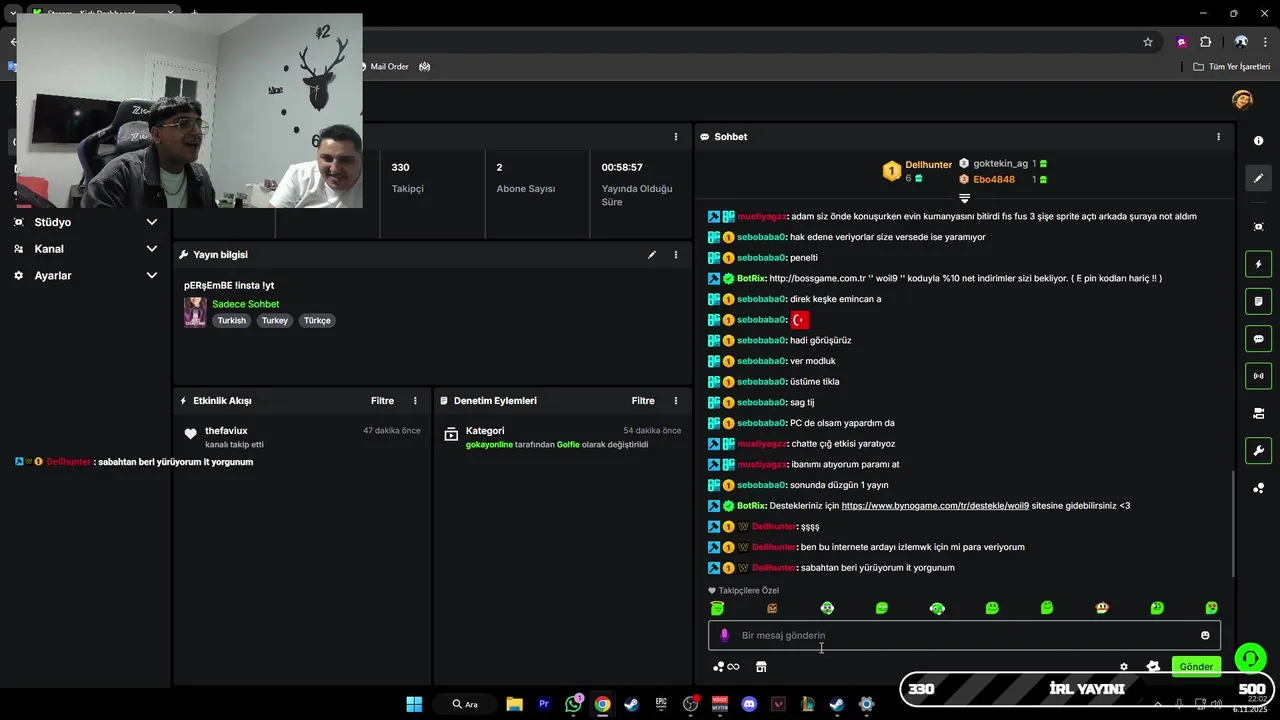Viewport: 1280px width, 720px height.
Task: Click the channel points infinity icon
Action: coord(726,667)
